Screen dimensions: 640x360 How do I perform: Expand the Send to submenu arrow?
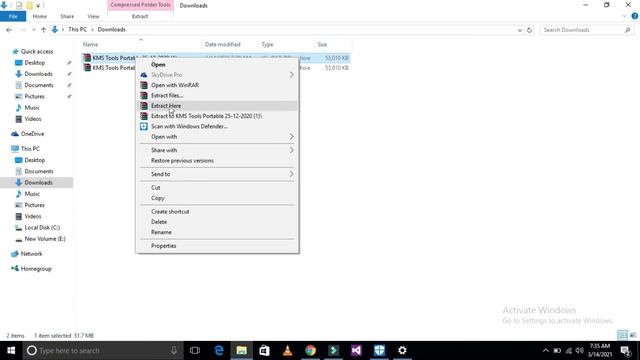click(x=291, y=174)
